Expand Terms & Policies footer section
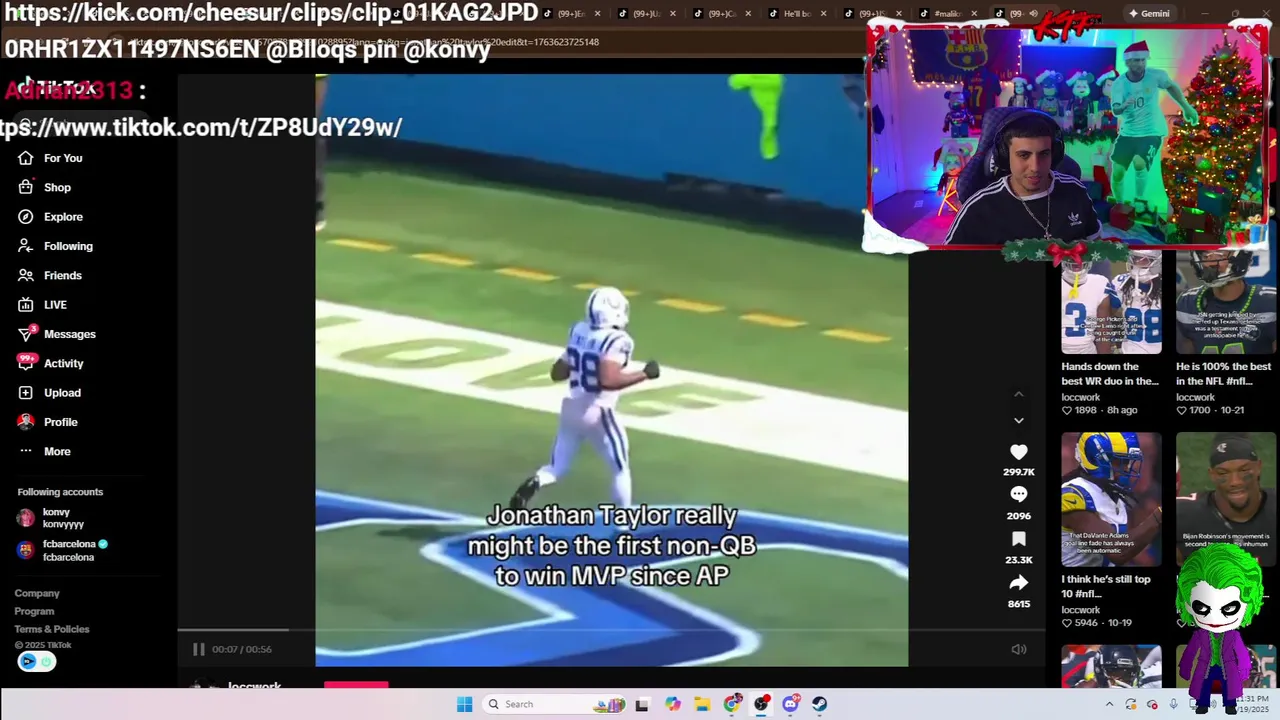The width and height of the screenshot is (1280, 720). tap(52, 629)
